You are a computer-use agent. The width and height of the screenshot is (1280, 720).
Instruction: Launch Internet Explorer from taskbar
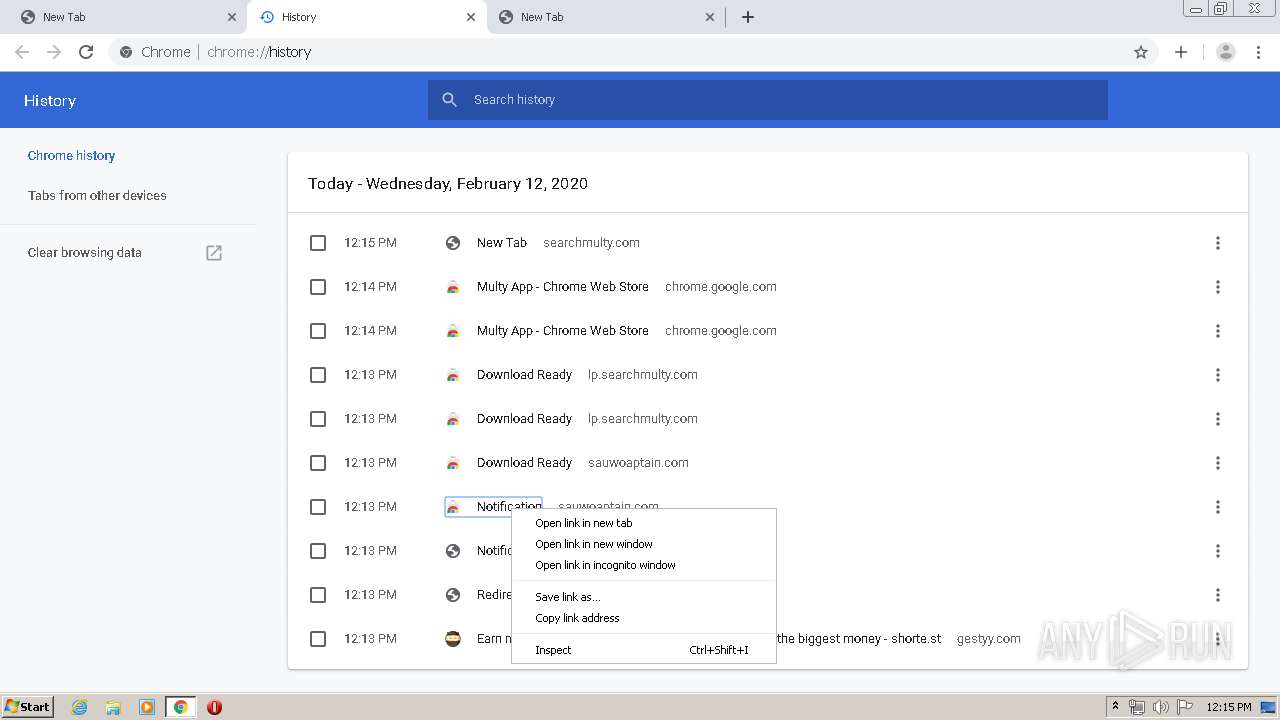tap(80, 707)
